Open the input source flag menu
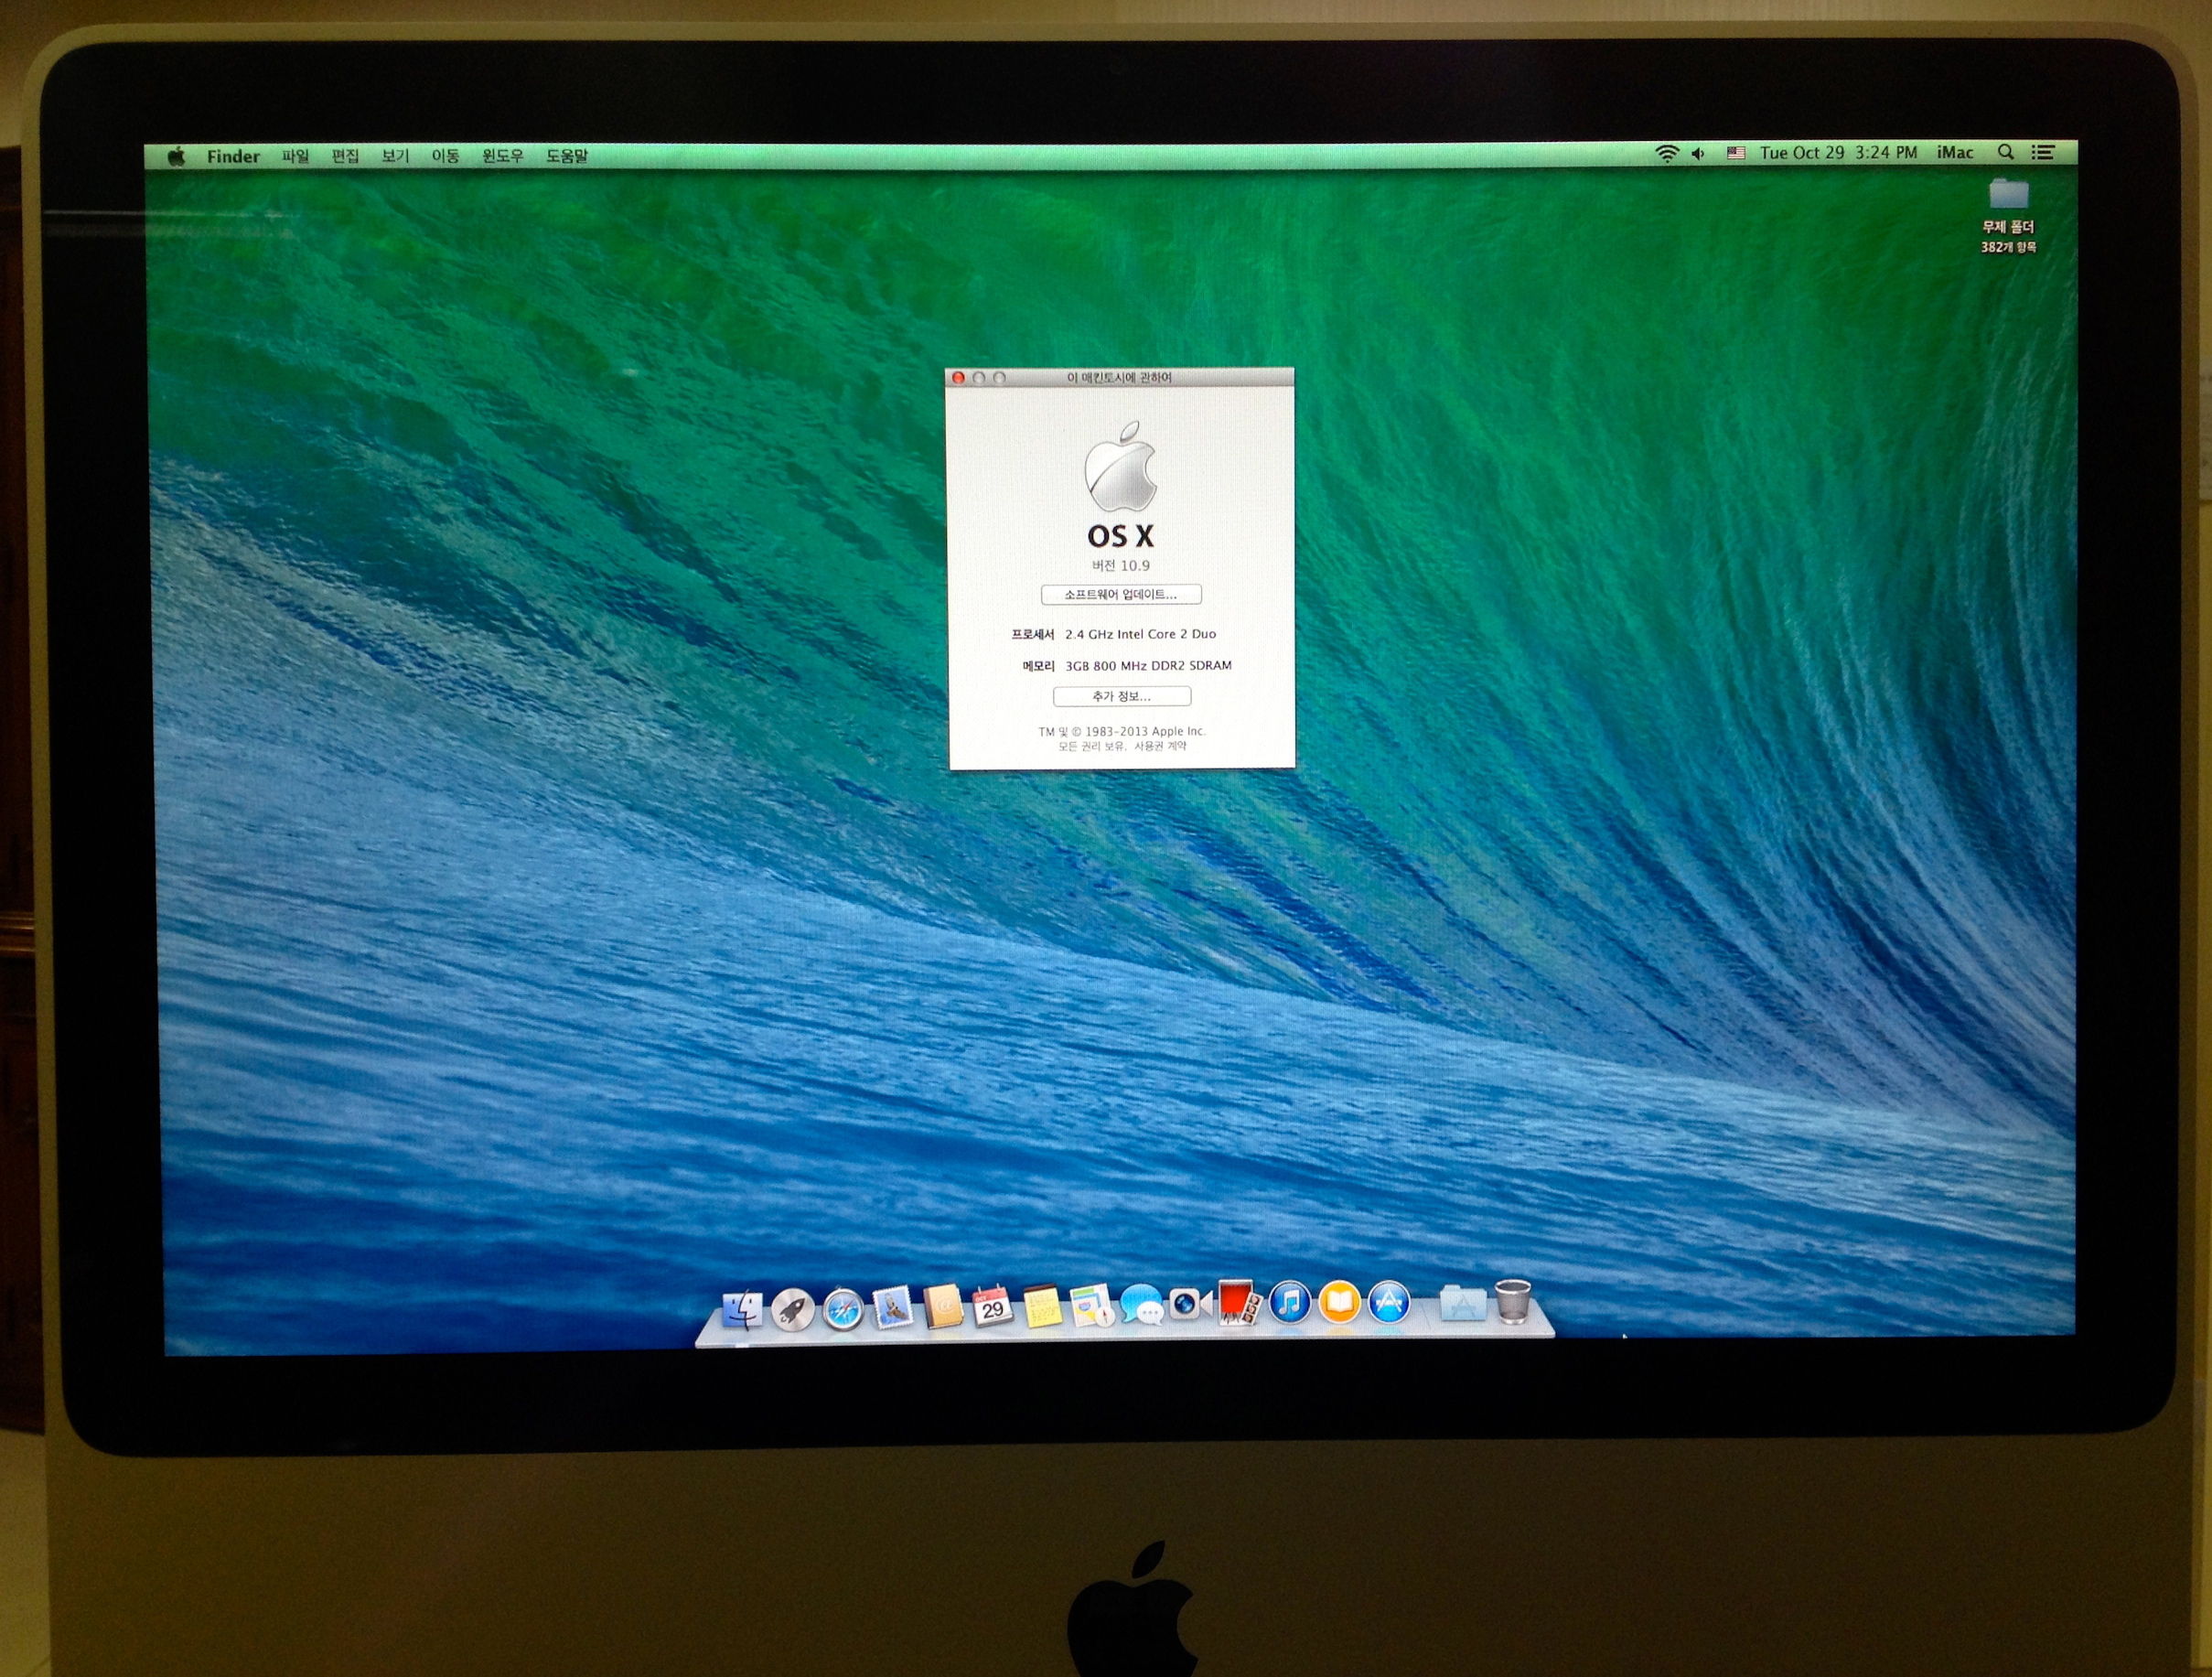This screenshot has height=1677, width=2212. [1736, 153]
